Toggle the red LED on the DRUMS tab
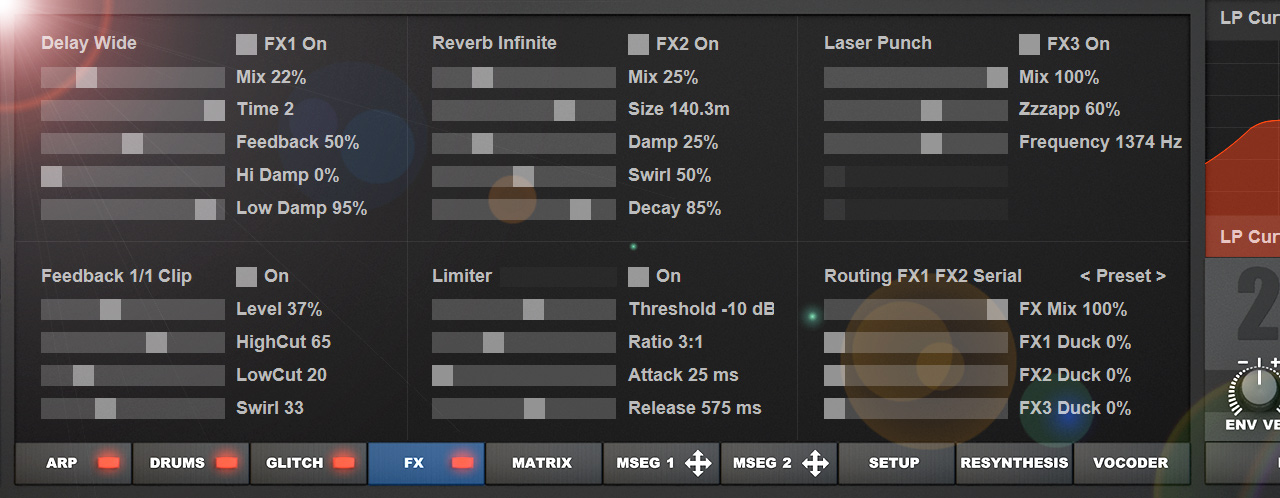 (x=226, y=463)
